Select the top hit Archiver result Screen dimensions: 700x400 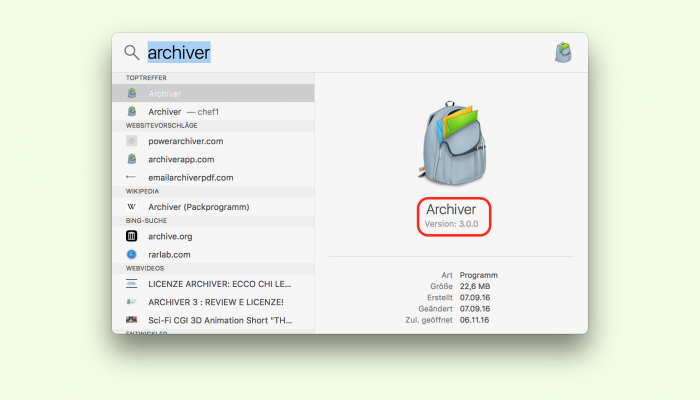[x=213, y=93]
